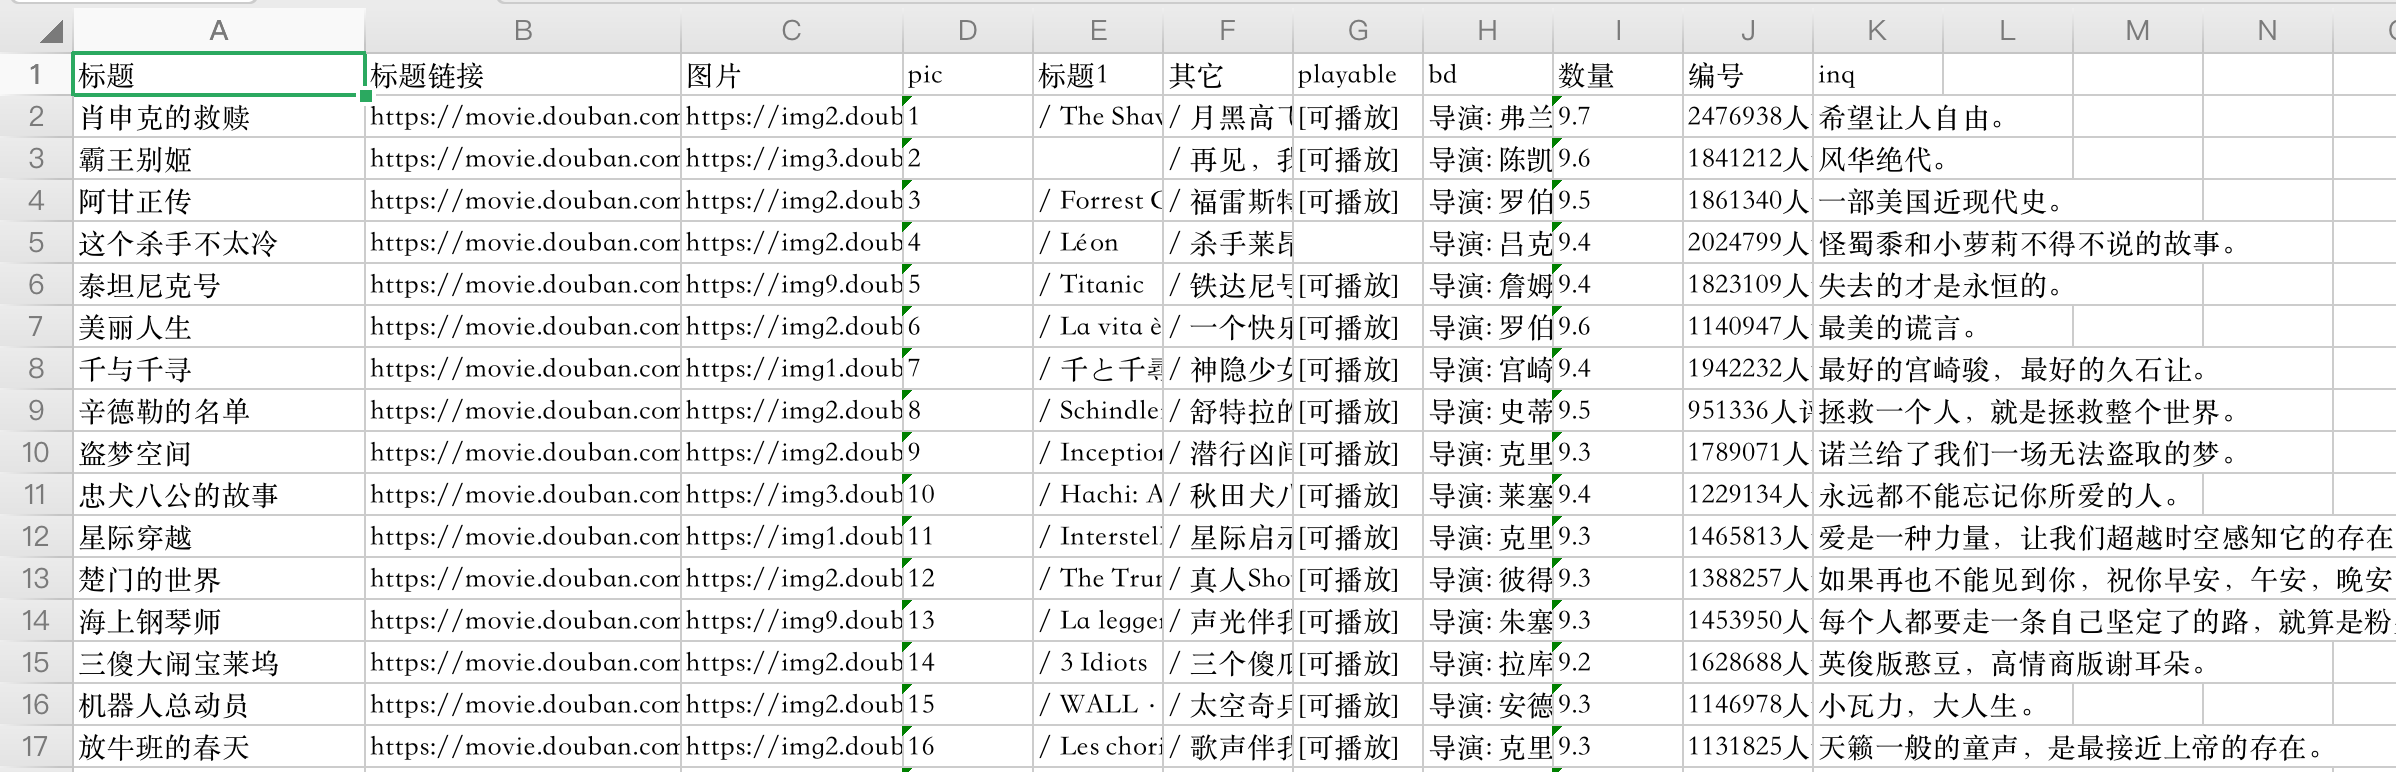Select column E header
Viewport: 2396px width, 772px height.
tap(1098, 31)
